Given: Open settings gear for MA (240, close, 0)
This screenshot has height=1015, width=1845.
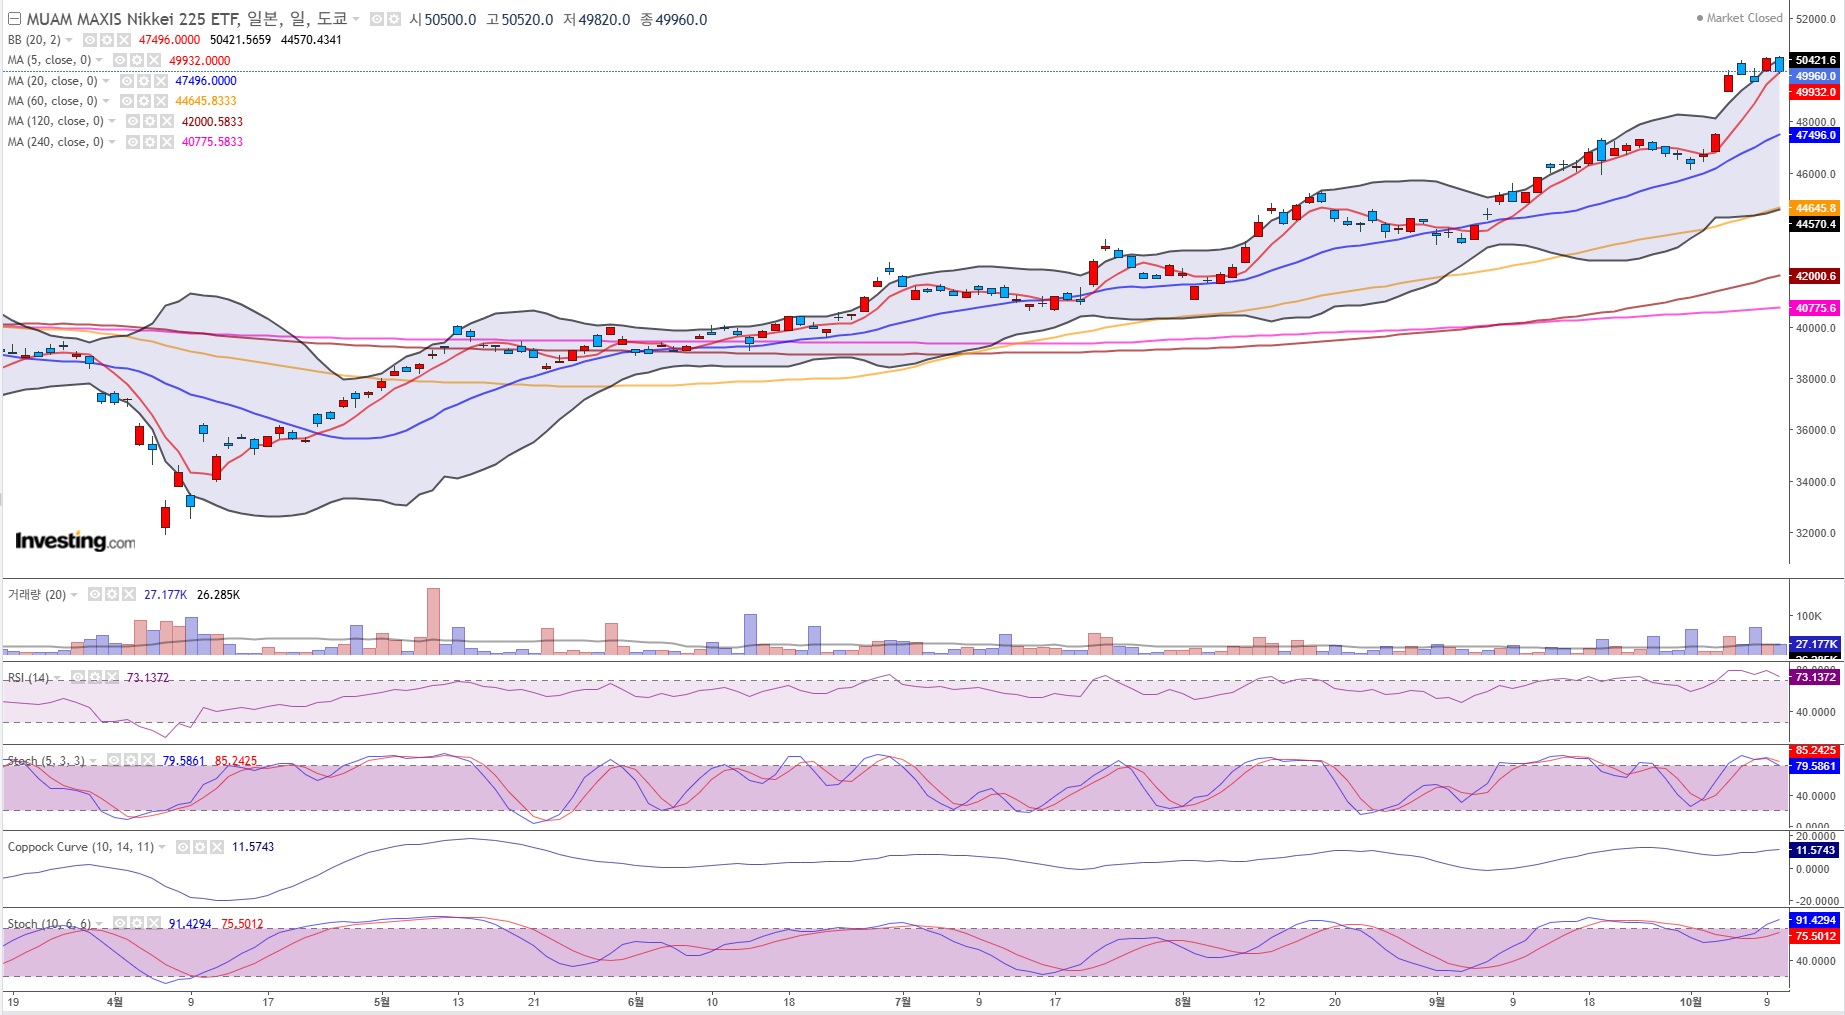Looking at the screenshot, I should click(x=149, y=142).
